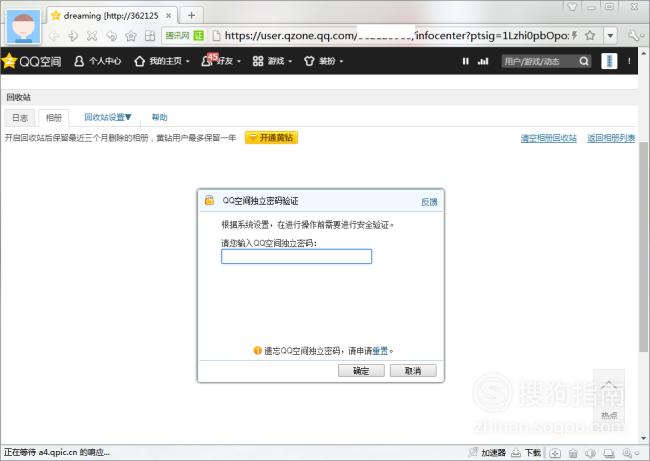Click the green verified site badge
This screenshot has height=461, width=650.
[x=199, y=36]
